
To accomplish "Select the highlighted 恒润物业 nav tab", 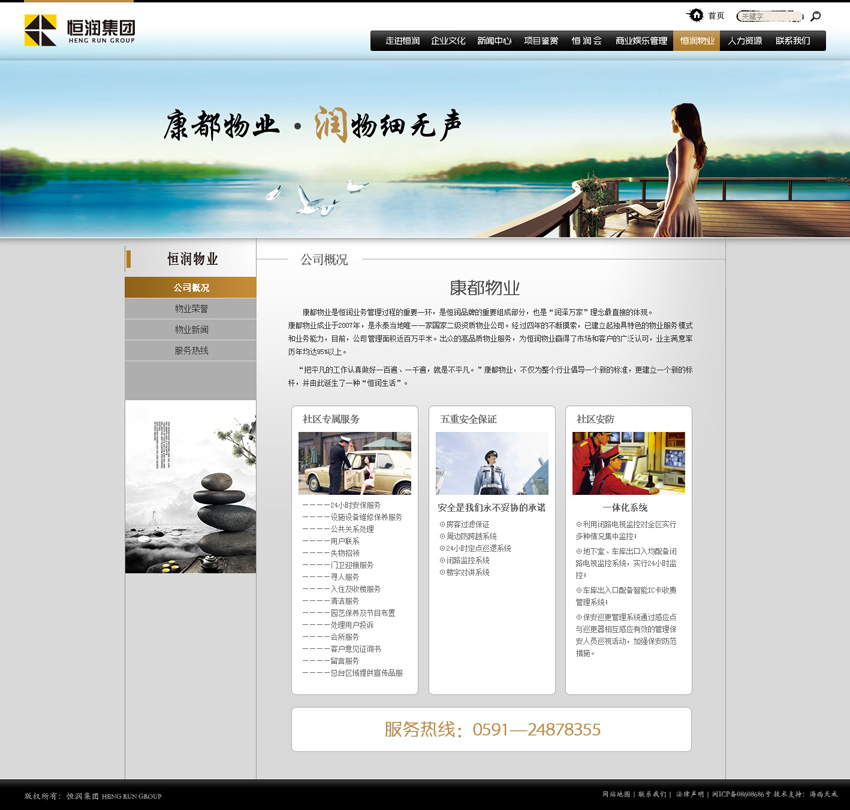I will pyautogui.click(x=697, y=41).
